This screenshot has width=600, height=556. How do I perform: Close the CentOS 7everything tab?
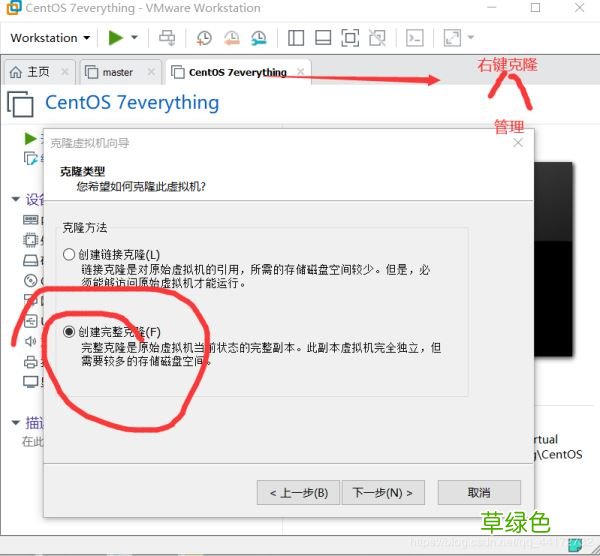tap(301, 72)
